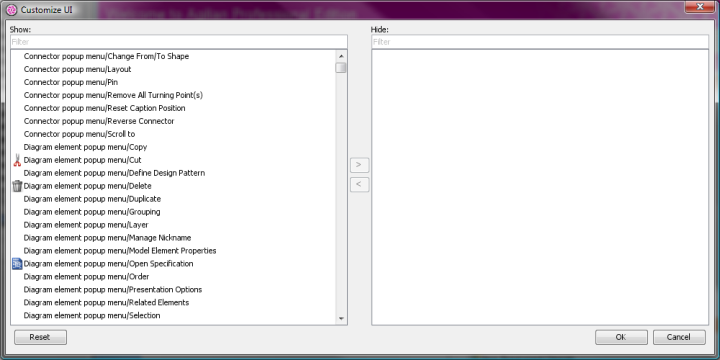Select Connector popup menu/Change From/To Shape

click(106, 56)
